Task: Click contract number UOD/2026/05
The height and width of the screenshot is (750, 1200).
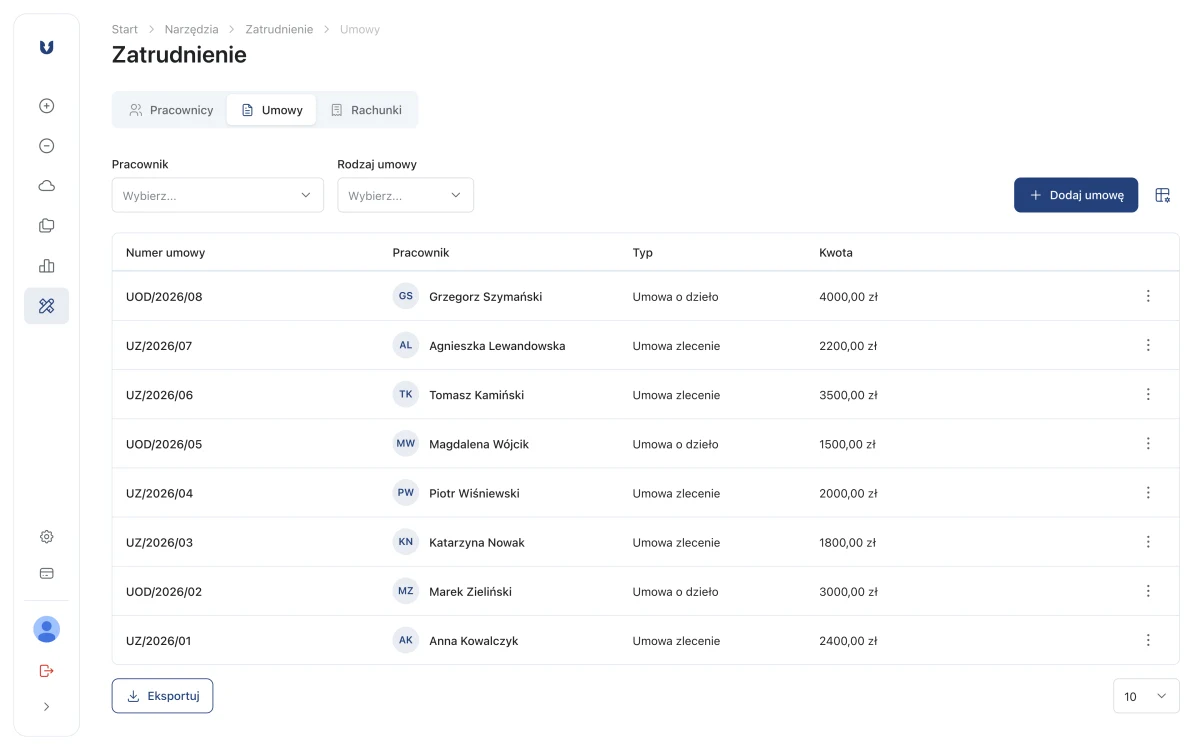Action: 164,444
